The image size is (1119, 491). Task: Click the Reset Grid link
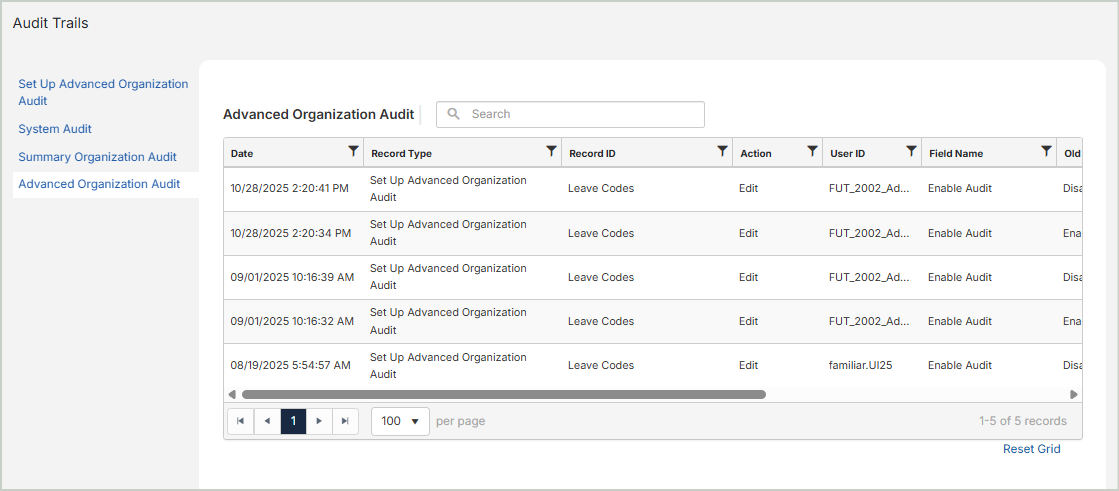(x=1031, y=449)
